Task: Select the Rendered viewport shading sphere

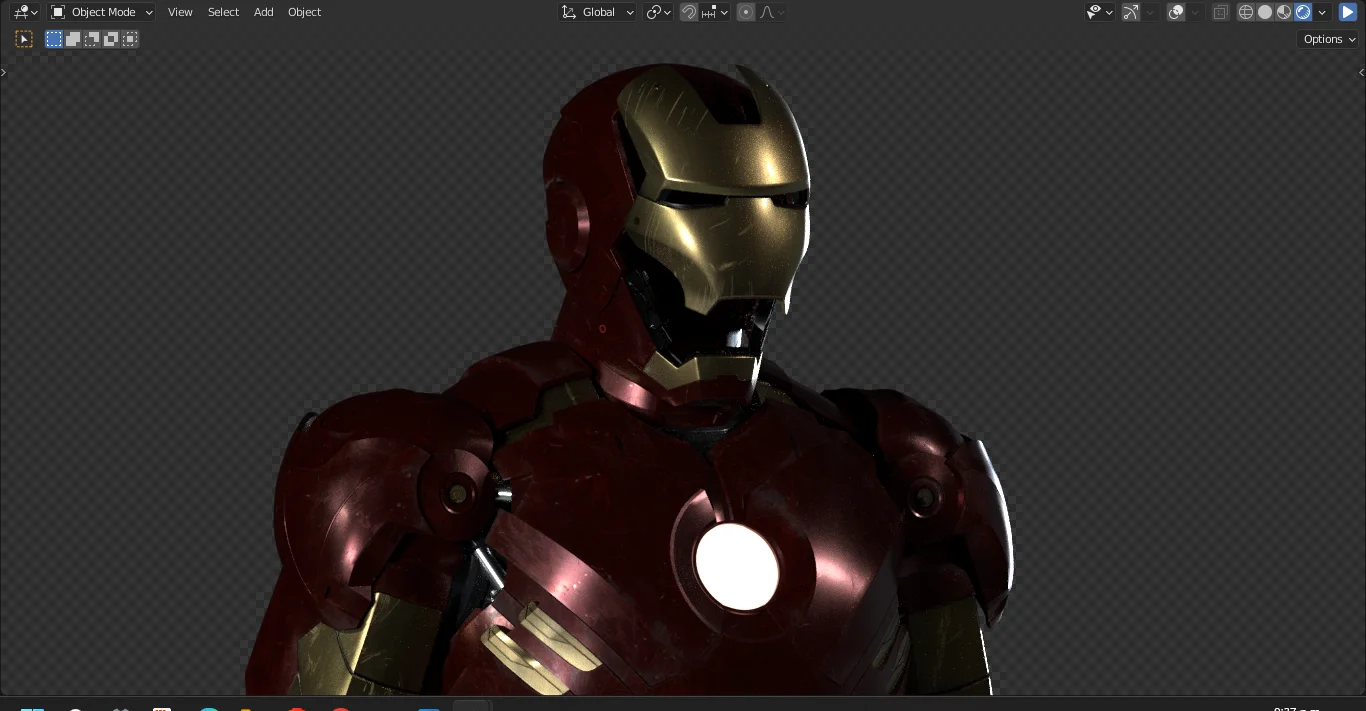Action: pyautogui.click(x=1302, y=12)
